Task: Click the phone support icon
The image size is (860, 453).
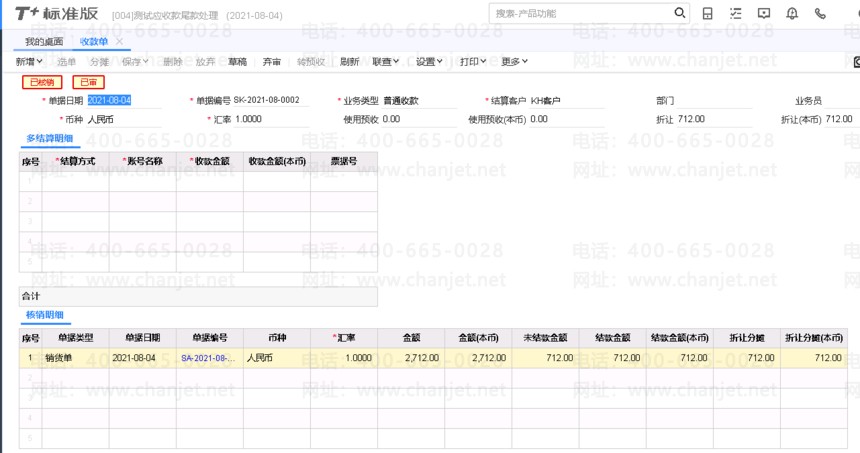Action: (x=820, y=14)
